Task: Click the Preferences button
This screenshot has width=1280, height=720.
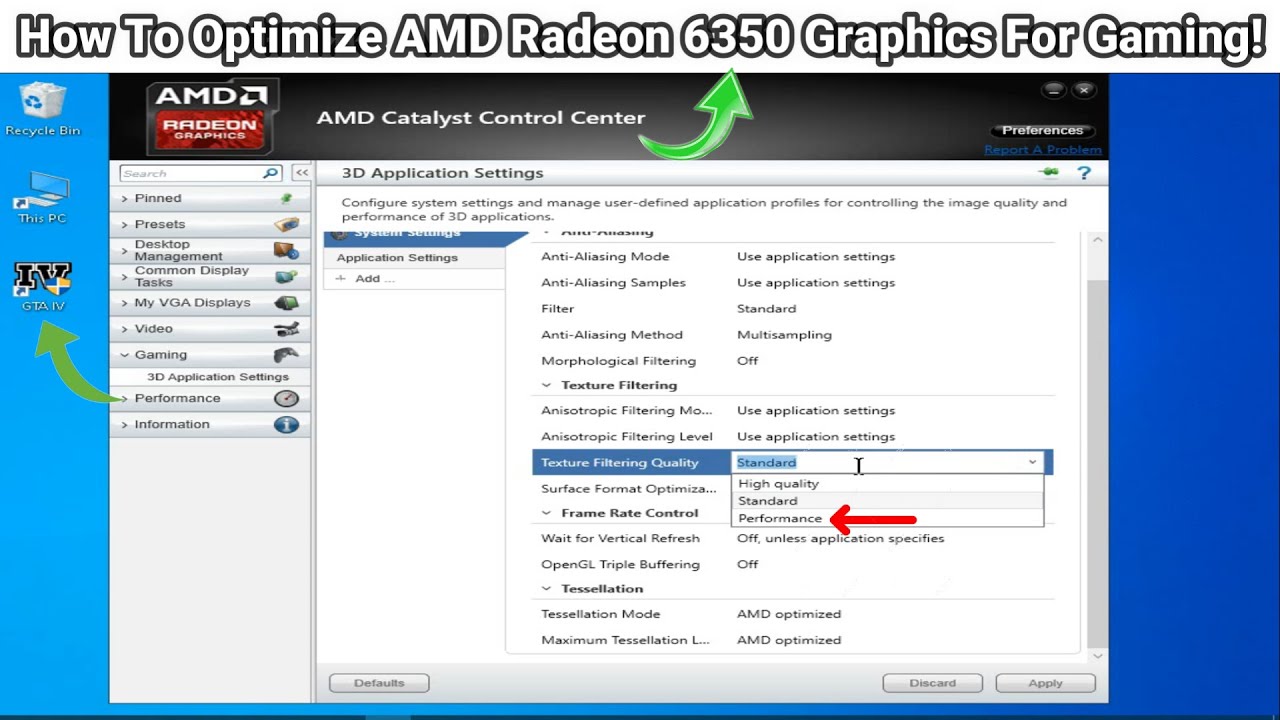Action: tap(1042, 130)
